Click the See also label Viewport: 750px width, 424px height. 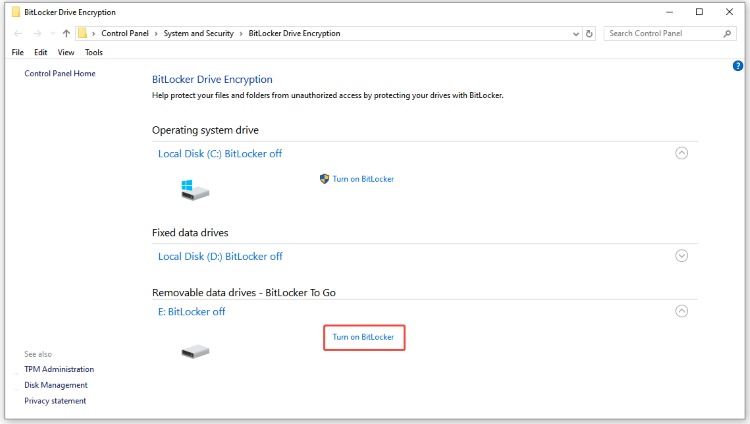(38, 354)
